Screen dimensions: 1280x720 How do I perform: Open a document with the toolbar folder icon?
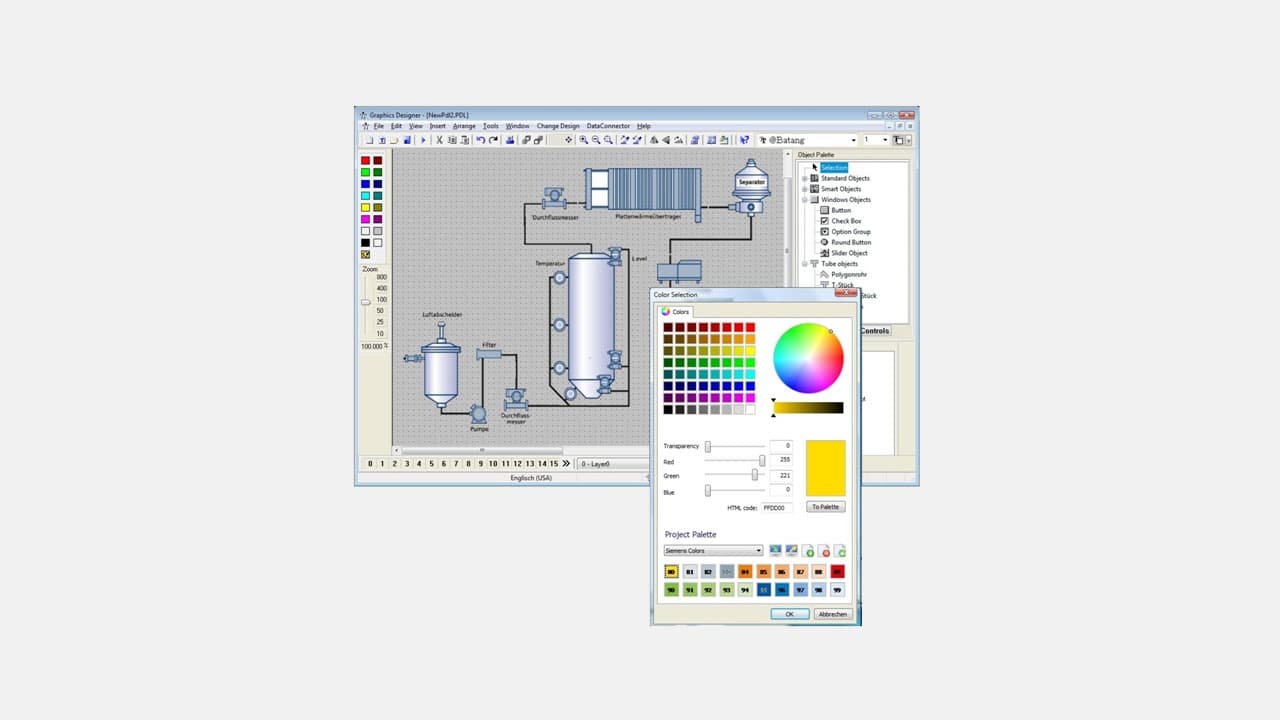(394, 140)
